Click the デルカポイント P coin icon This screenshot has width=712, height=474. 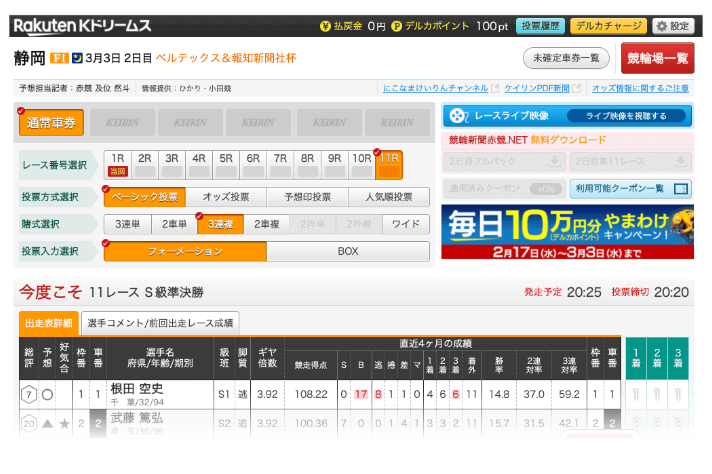[x=396, y=26]
